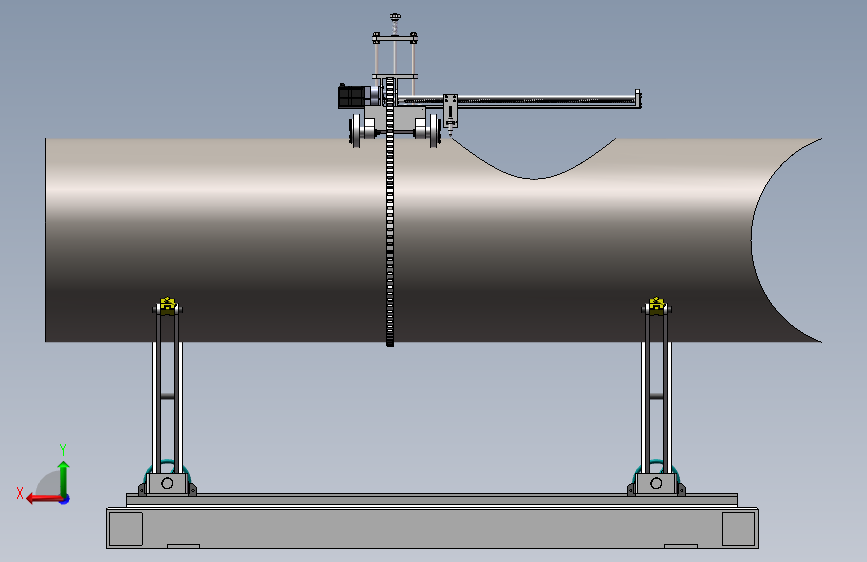Select the end bracket of the horizontal rail
Image resolution: width=867 pixels, height=562 pixels.
(638, 98)
